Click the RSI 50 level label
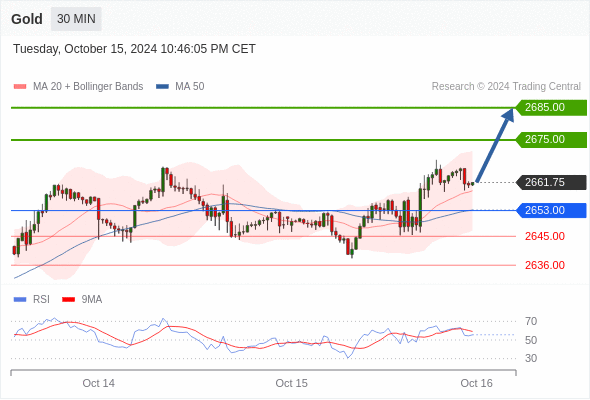The image size is (590, 400). coord(531,340)
